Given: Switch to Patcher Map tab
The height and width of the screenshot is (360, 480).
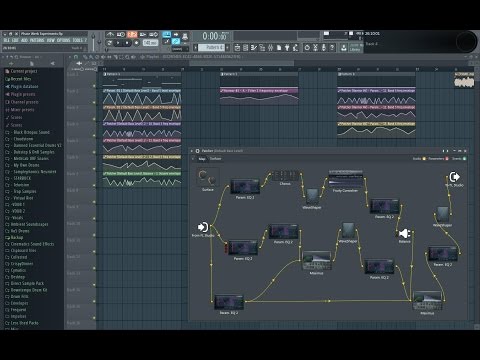Looking at the screenshot, I should coord(202,159).
